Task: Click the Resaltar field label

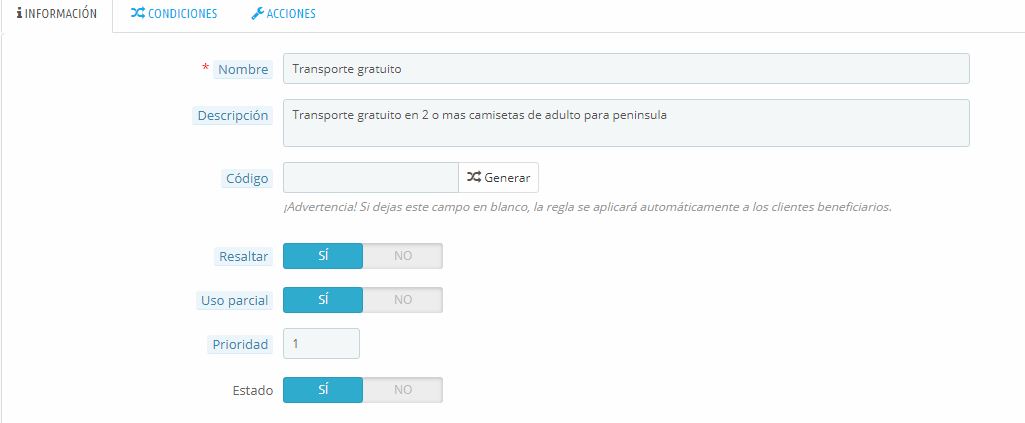Action: 243,257
